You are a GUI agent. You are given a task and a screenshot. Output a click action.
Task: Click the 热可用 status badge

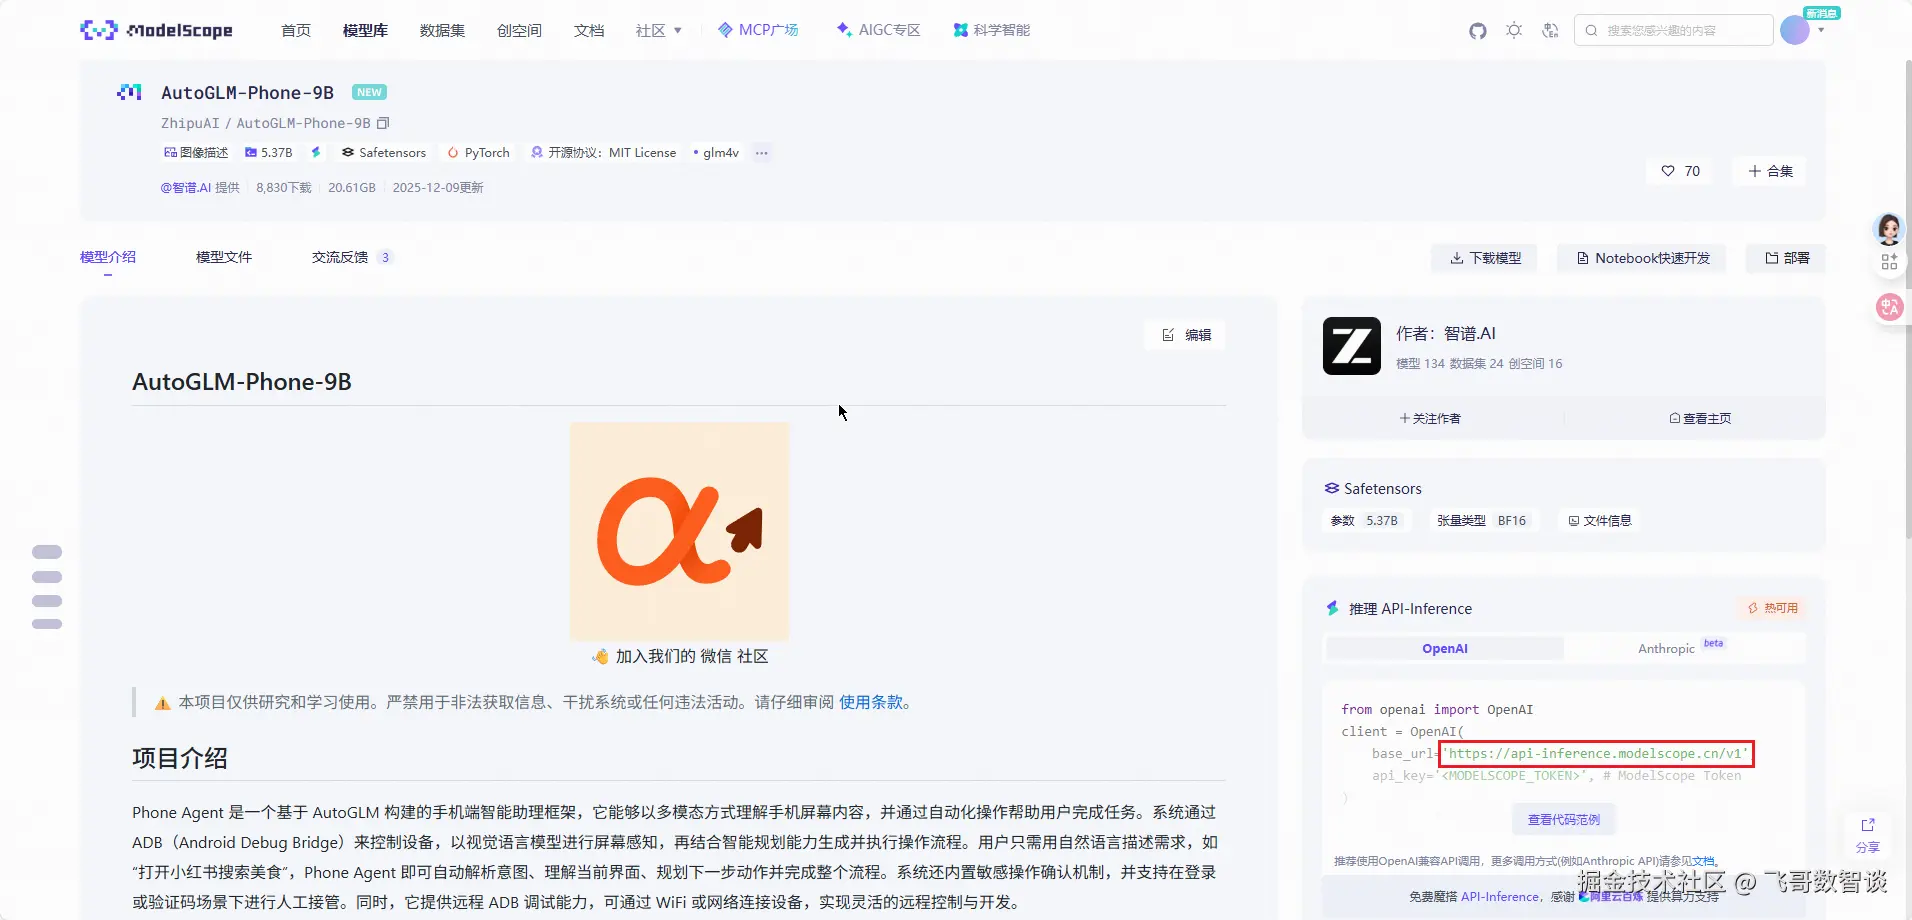pyautogui.click(x=1772, y=608)
